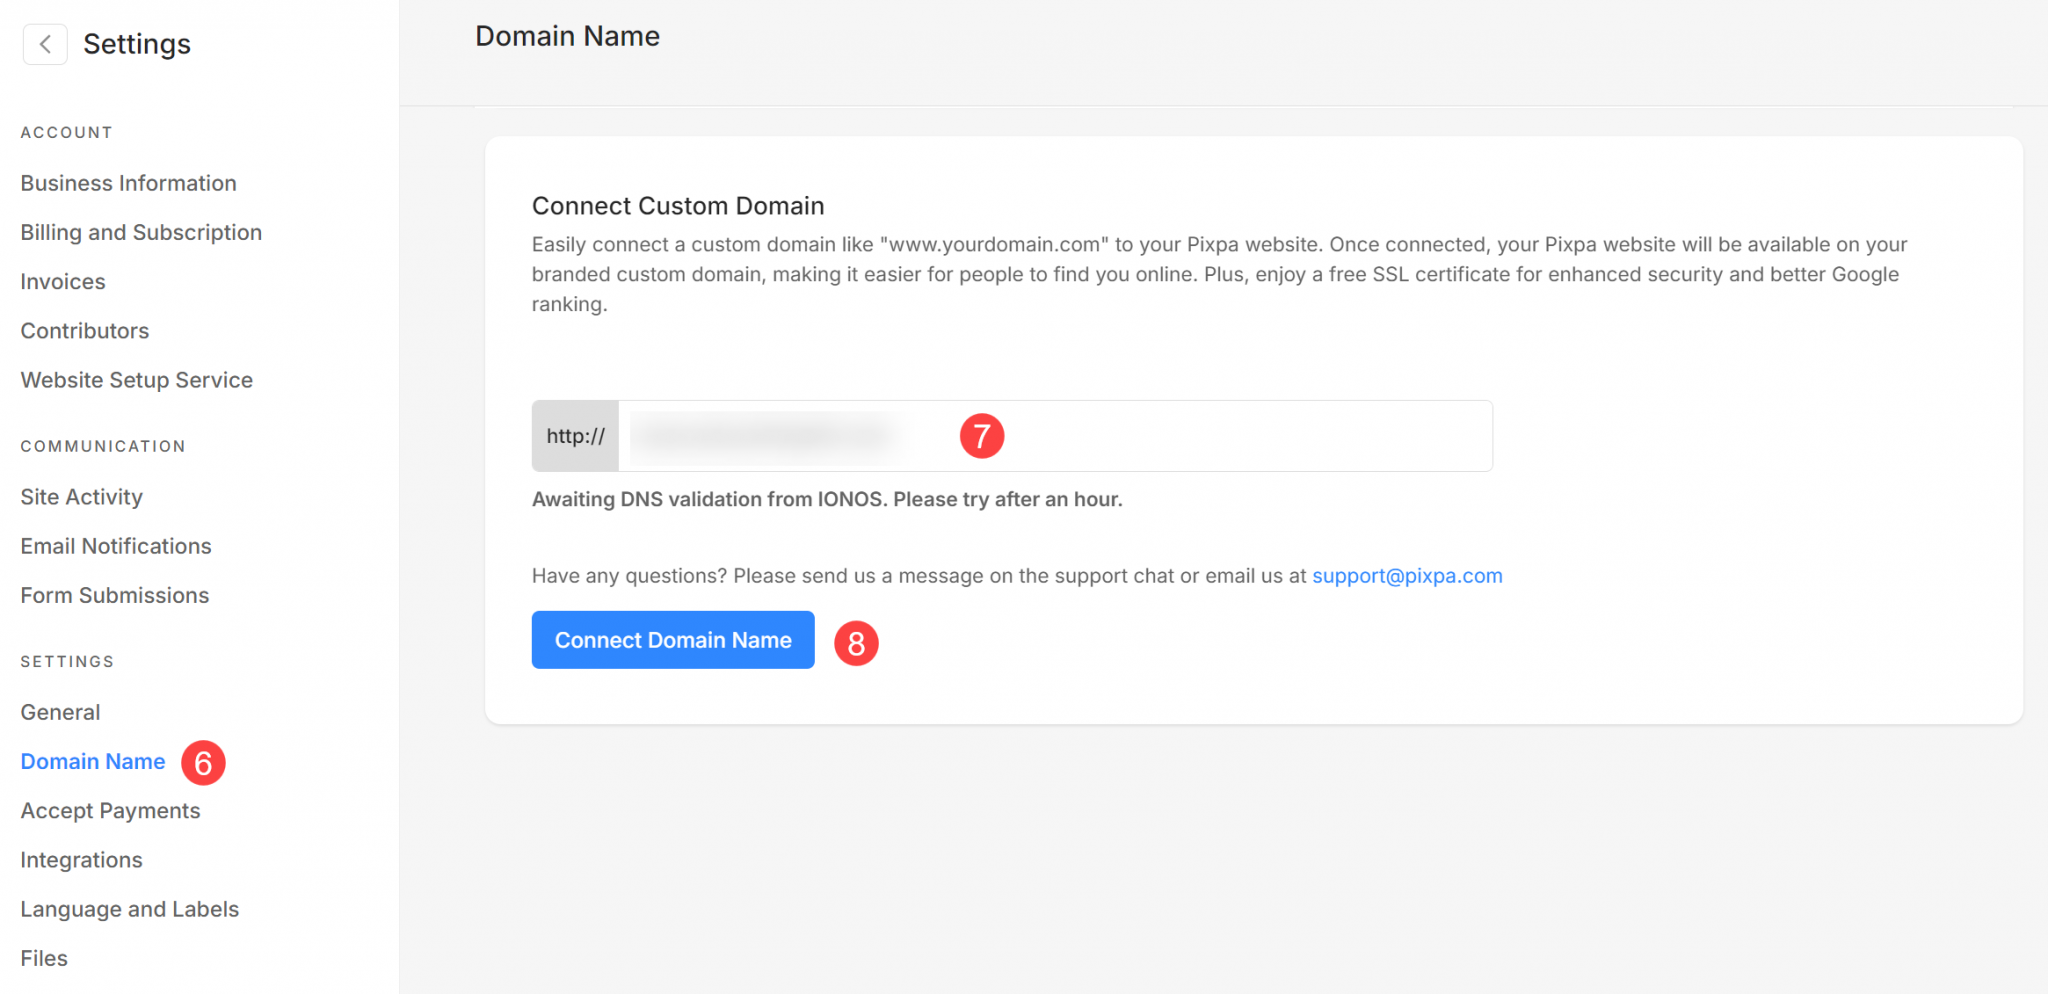The height and width of the screenshot is (994, 2048).
Task: Open Site Activity settings
Action: point(80,496)
